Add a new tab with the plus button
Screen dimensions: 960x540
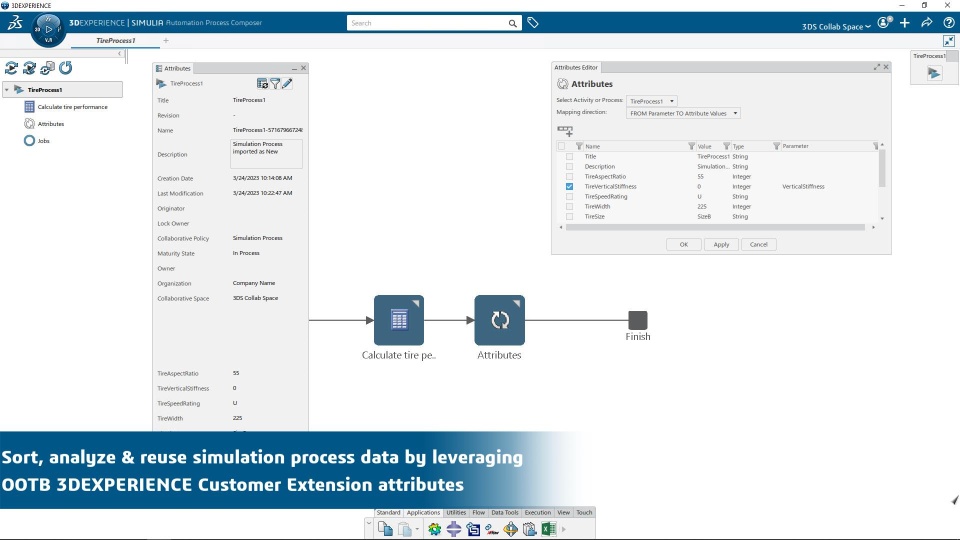[x=166, y=41]
